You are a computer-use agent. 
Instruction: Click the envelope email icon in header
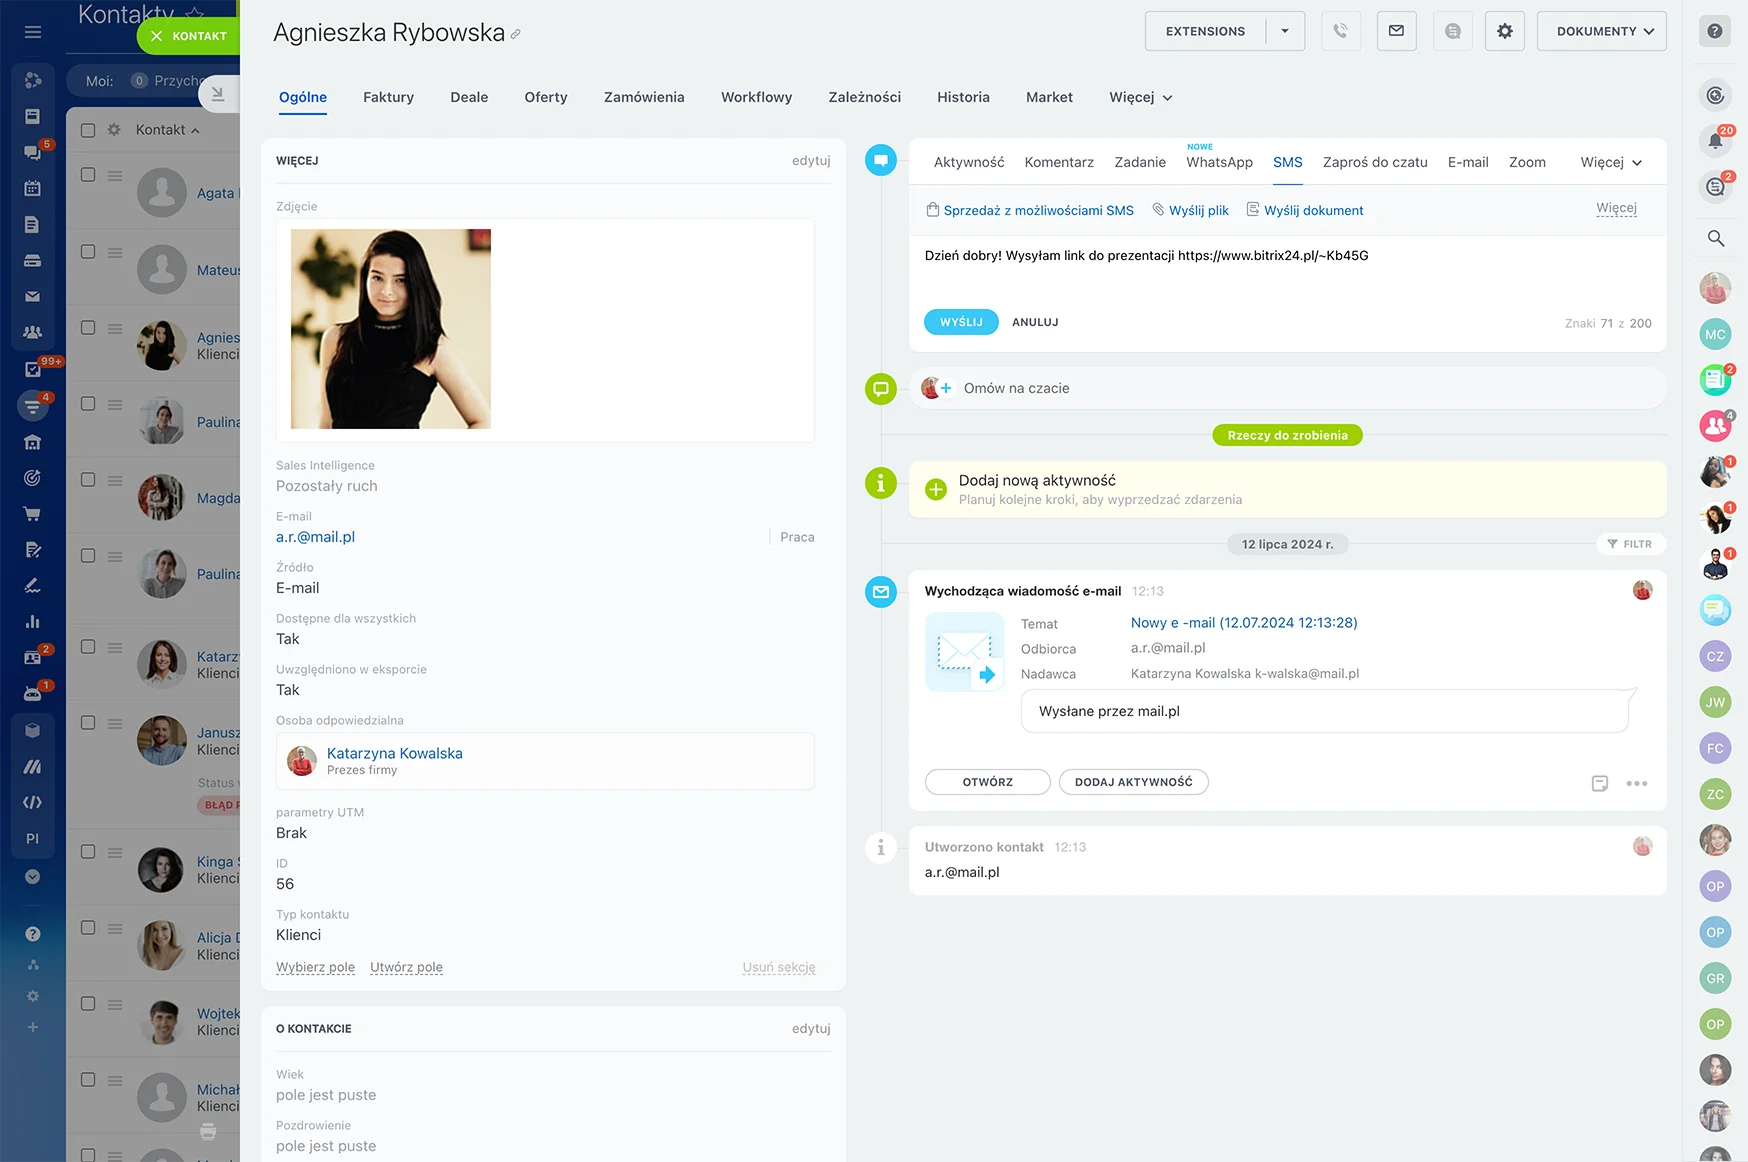pyautogui.click(x=1396, y=31)
